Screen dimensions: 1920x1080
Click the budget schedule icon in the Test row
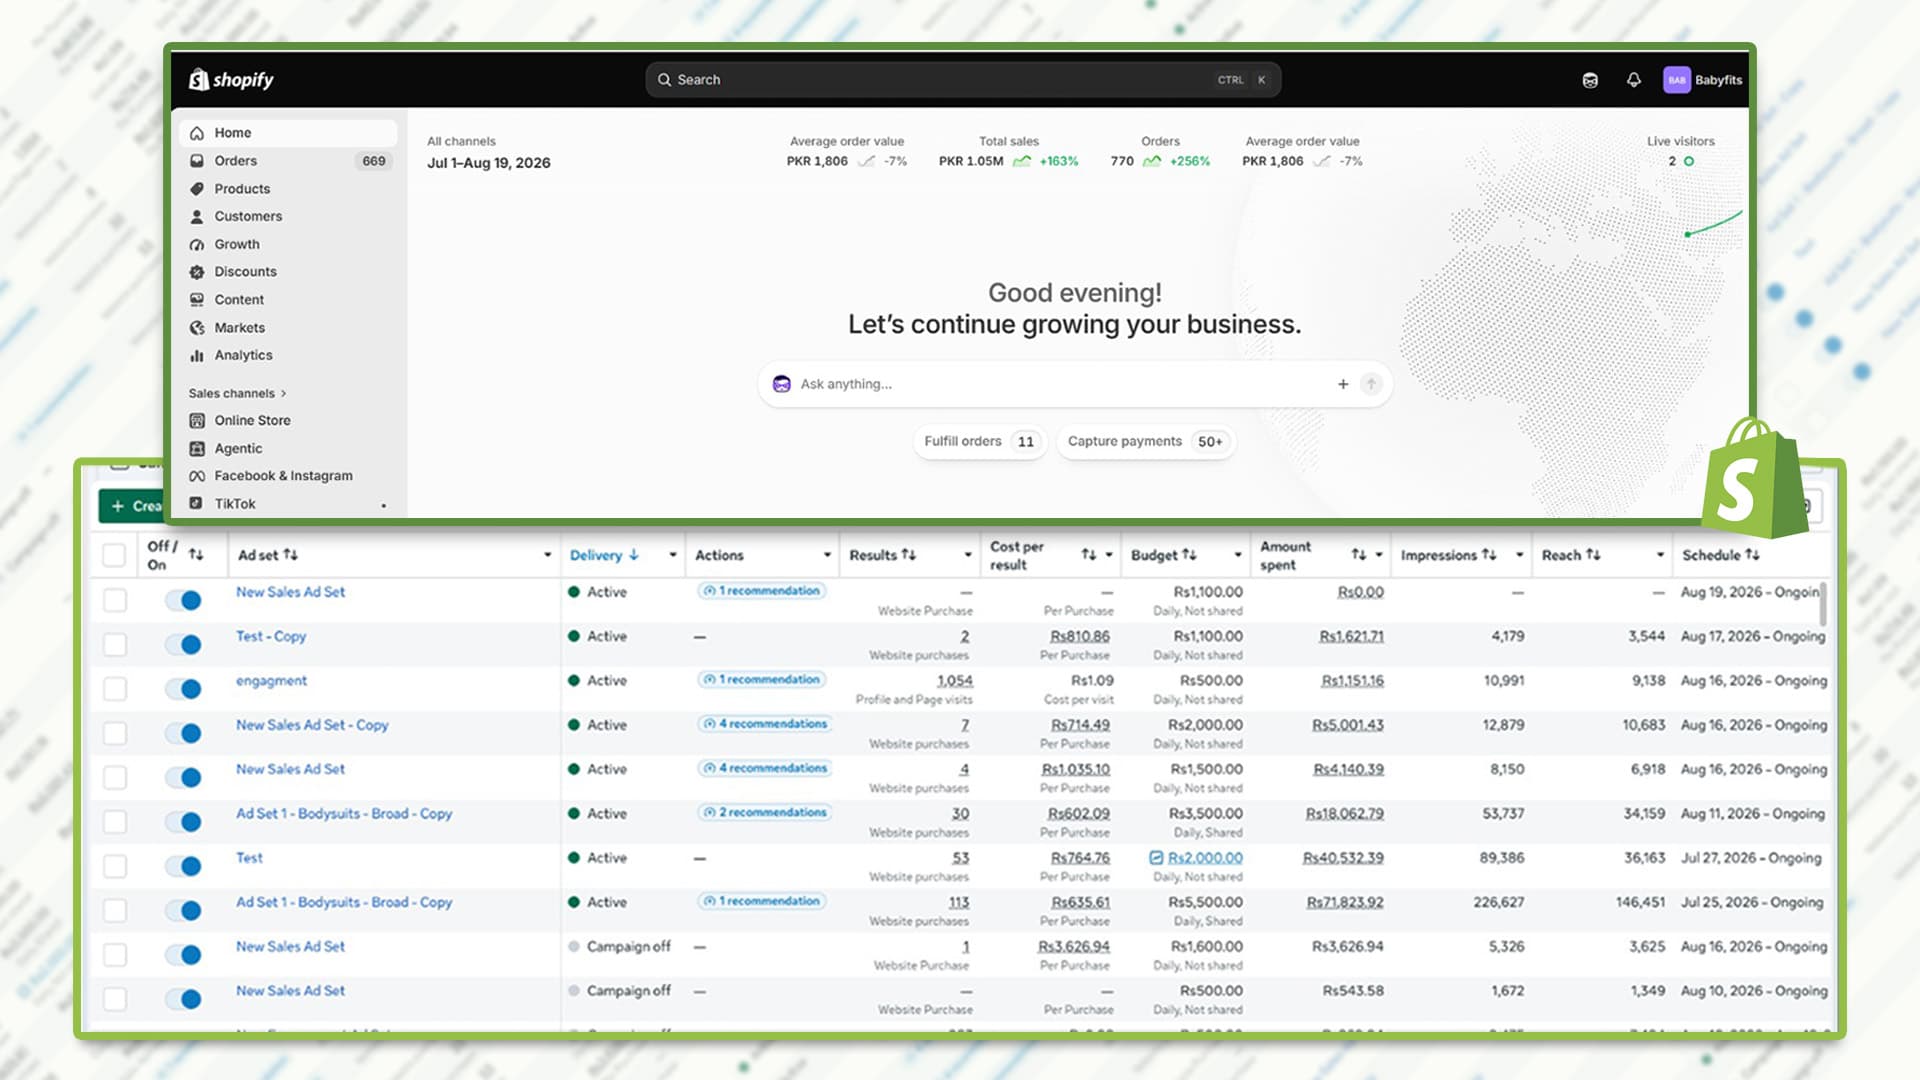click(1156, 858)
